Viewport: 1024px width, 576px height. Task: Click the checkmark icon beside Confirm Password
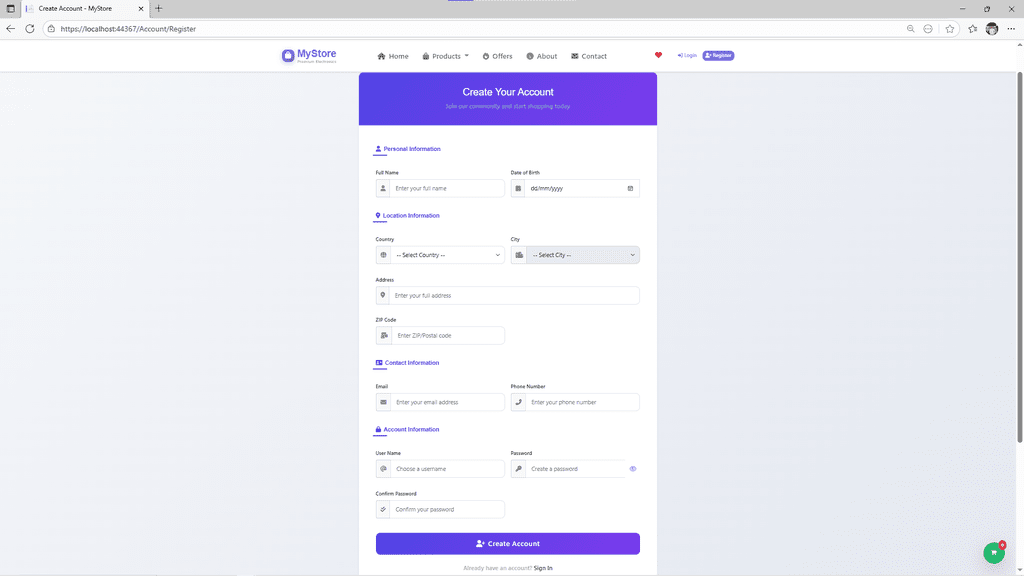coord(383,509)
